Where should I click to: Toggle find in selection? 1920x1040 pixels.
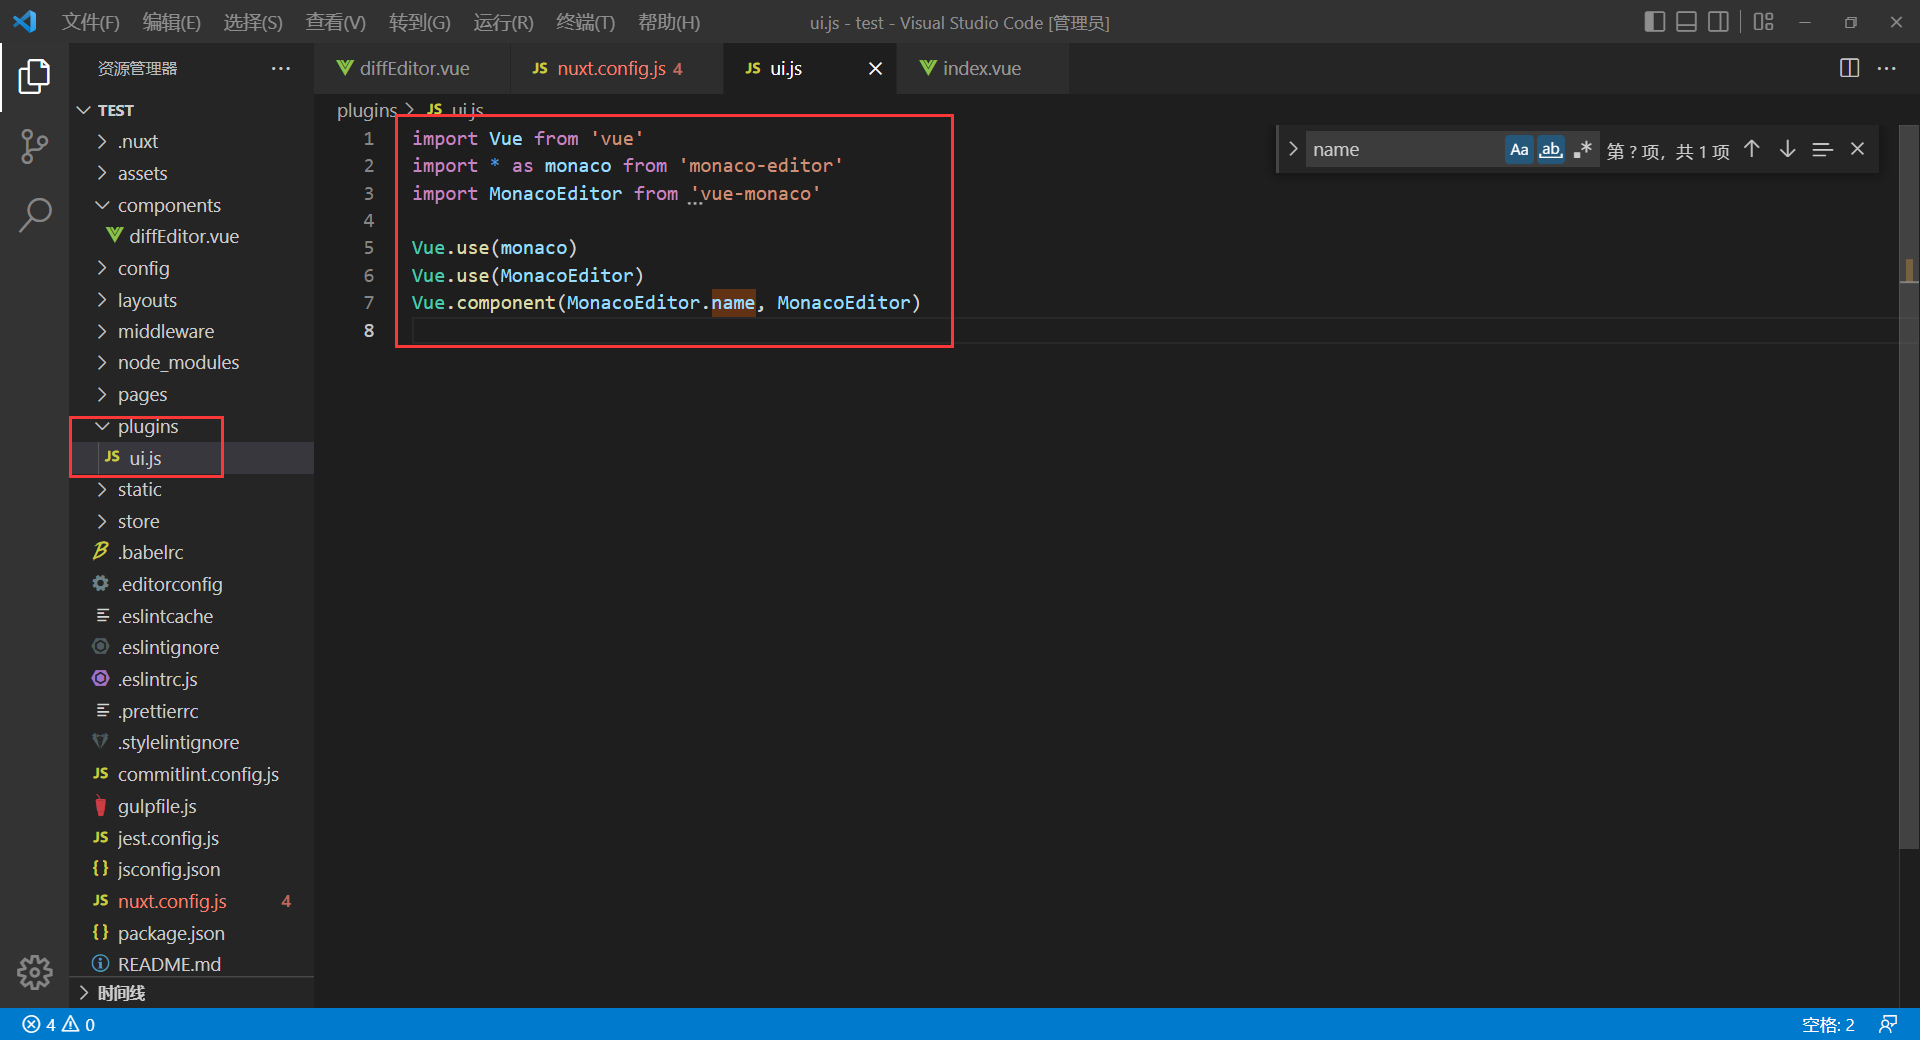click(1822, 150)
